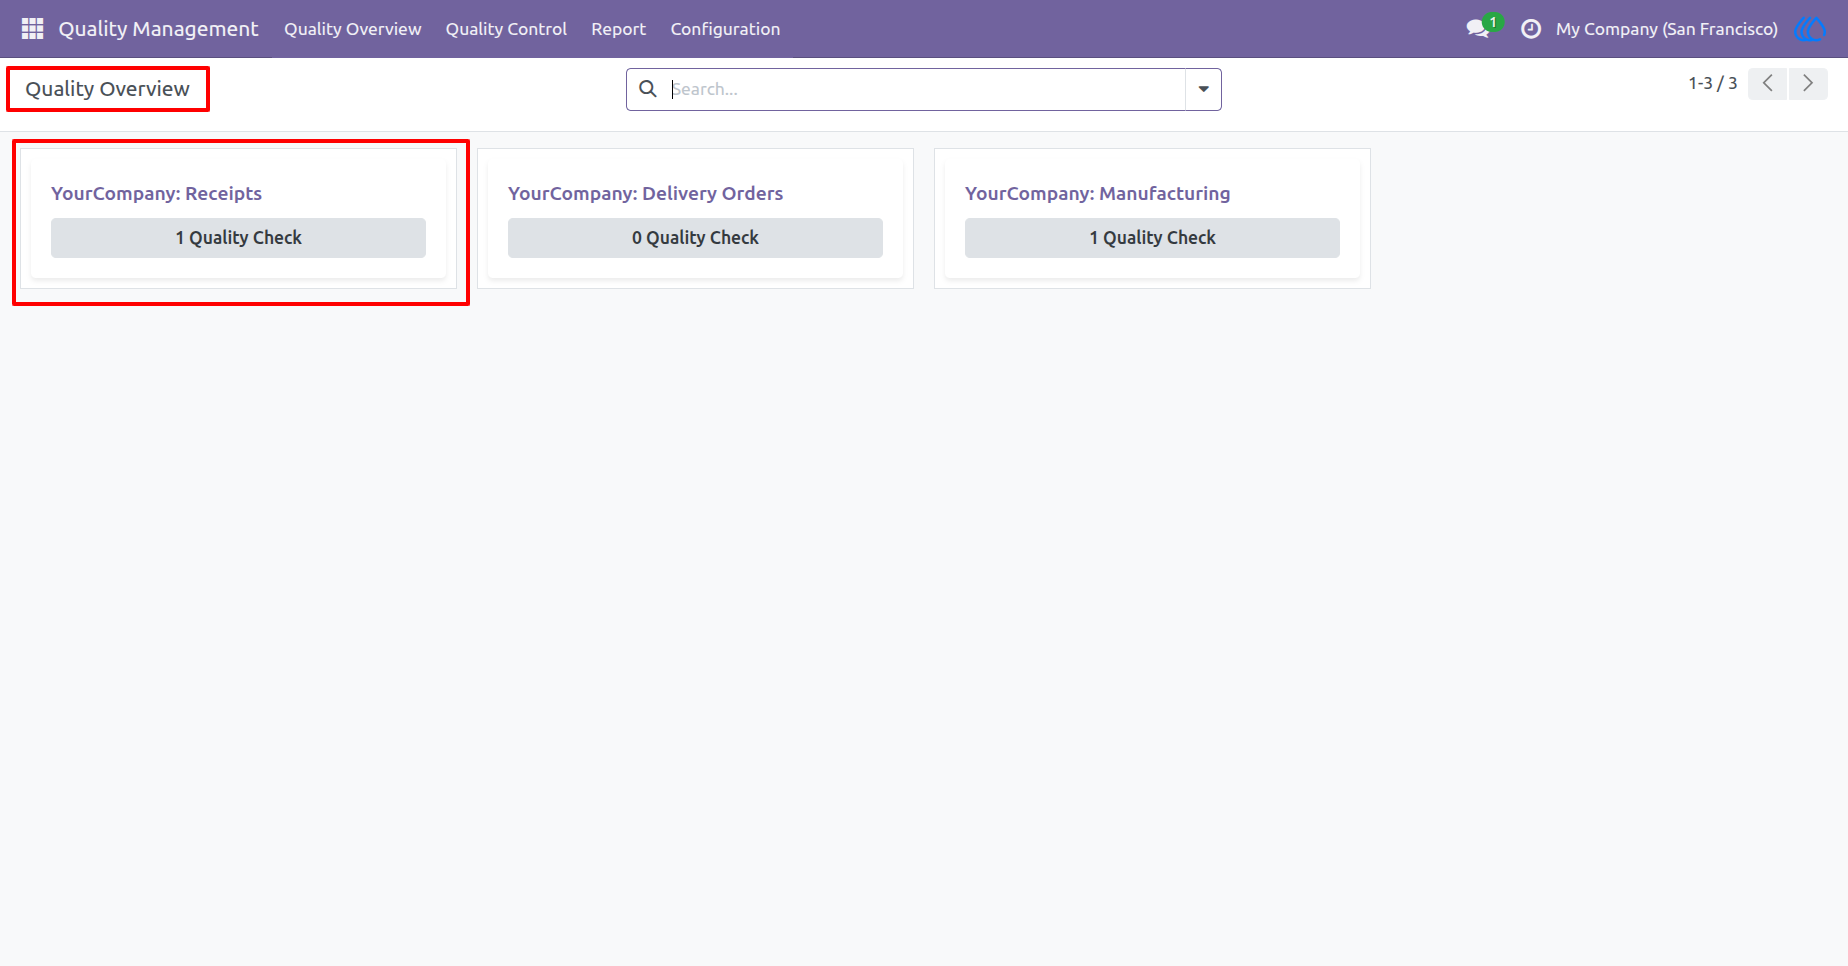The height and width of the screenshot is (966, 1848).
Task: Click the Quality Overview breadcrumb heading
Action: click(x=107, y=89)
